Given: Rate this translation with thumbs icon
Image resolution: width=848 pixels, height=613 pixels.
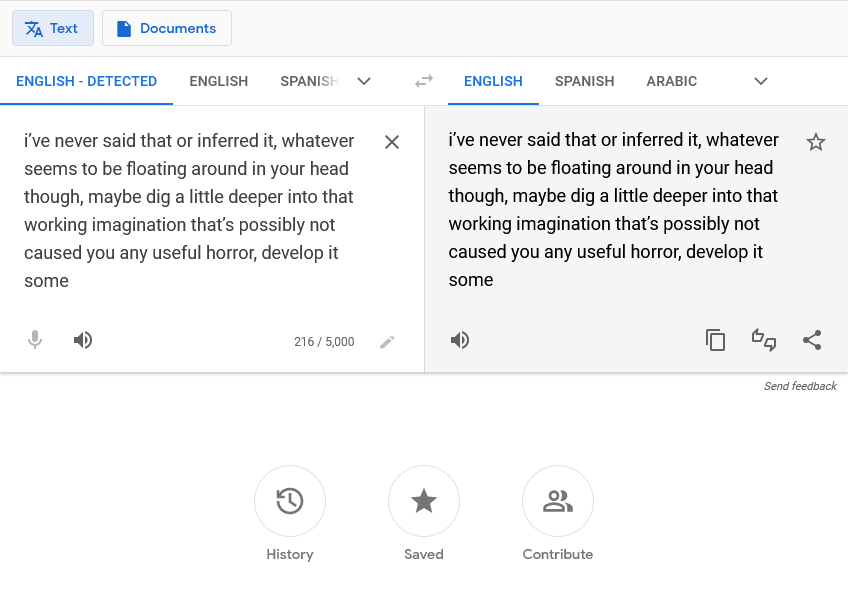Looking at the screenshot, I should point(764,340).
